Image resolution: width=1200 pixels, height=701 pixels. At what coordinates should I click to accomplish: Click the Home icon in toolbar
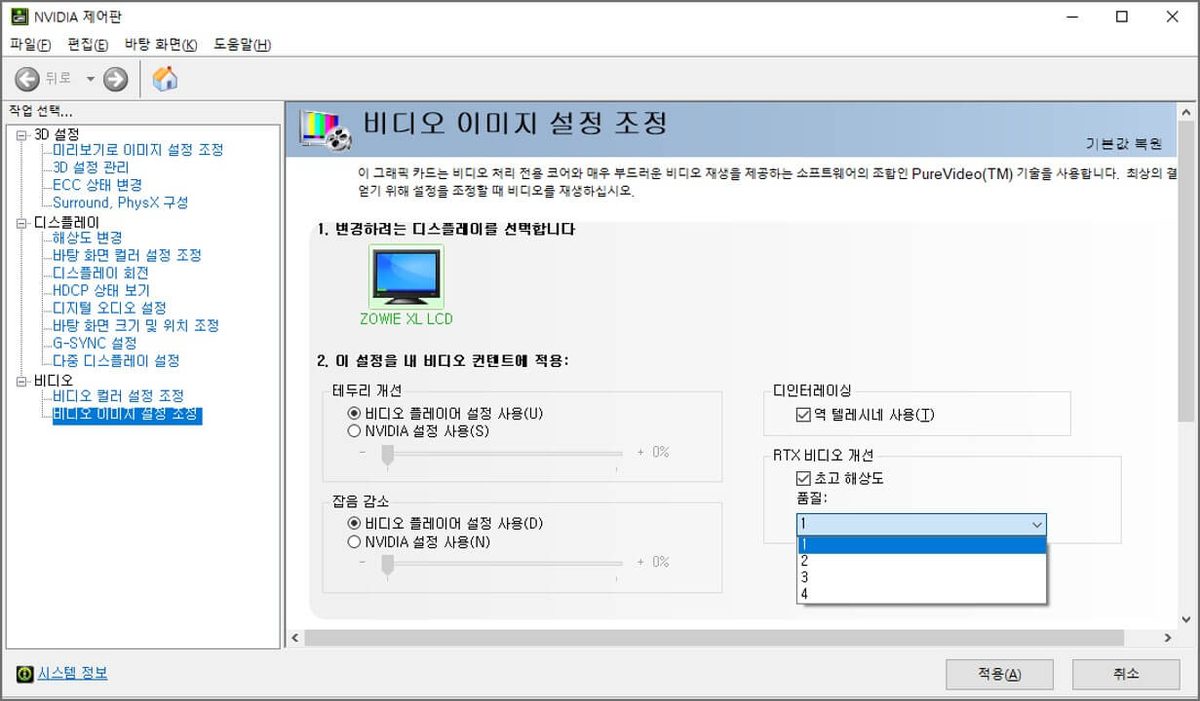tap(165, 78)
